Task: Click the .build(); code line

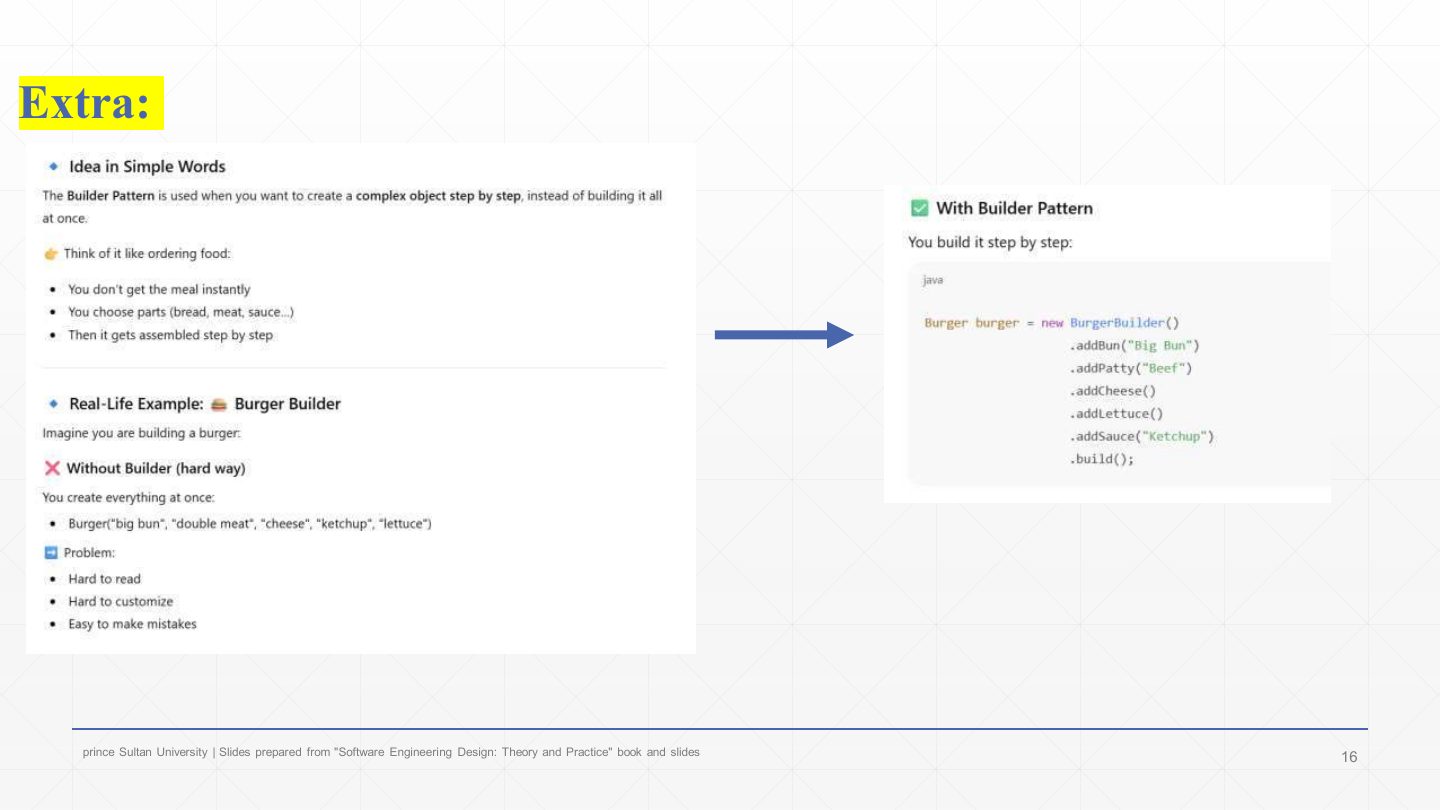Action: [x=1101, y=460]
